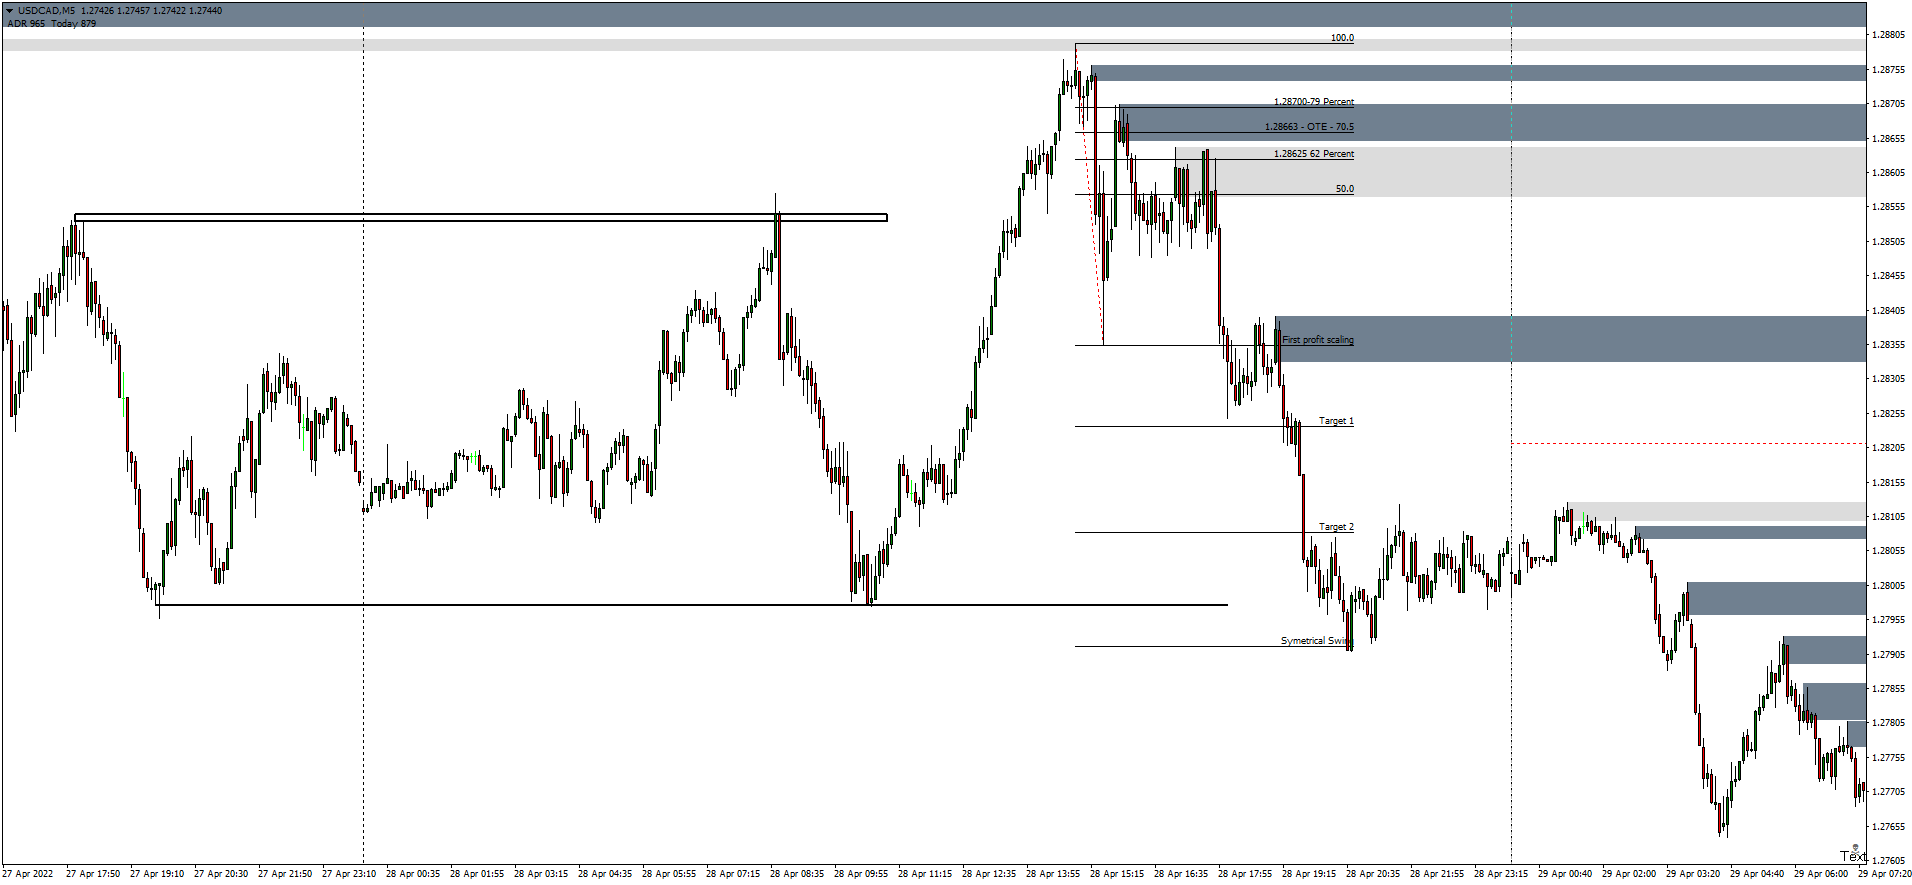Select the 1.28663 - OTE - 70.5 label

click(x=1309, y=127)
